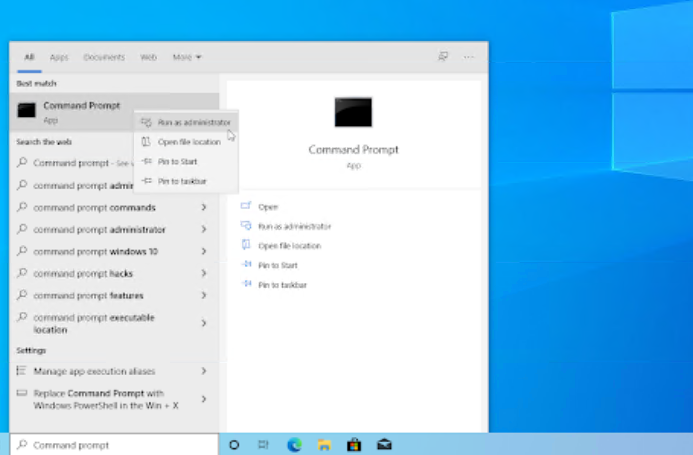
Task: Click Open in the right preview pane
Action: point(268,207)
